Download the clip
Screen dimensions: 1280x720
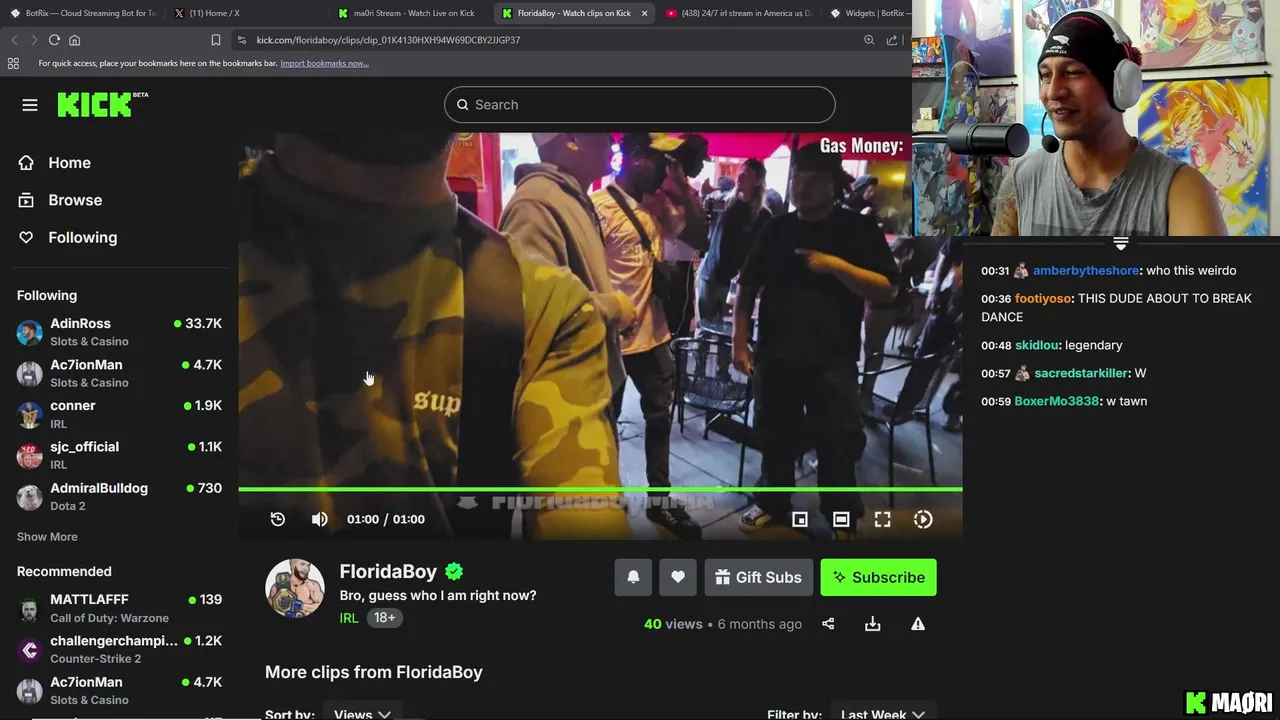pos(873,624)
